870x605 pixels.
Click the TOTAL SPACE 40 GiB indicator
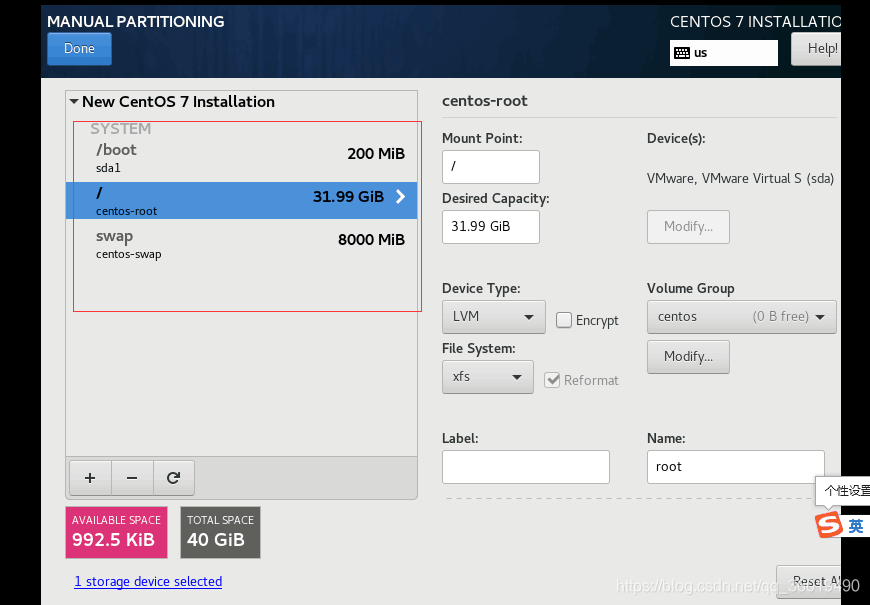[220, 532]
